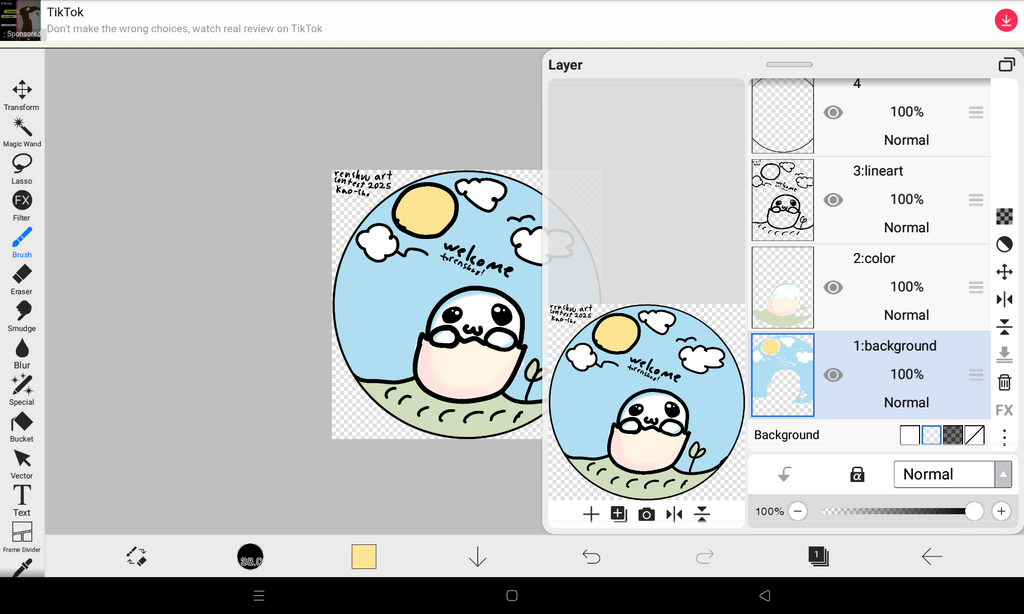This screenshot has width=1024, height=614.
Task: Select the 3:lineart layer thumbnail
Action: pyautogui.click(x=782, y=200)
